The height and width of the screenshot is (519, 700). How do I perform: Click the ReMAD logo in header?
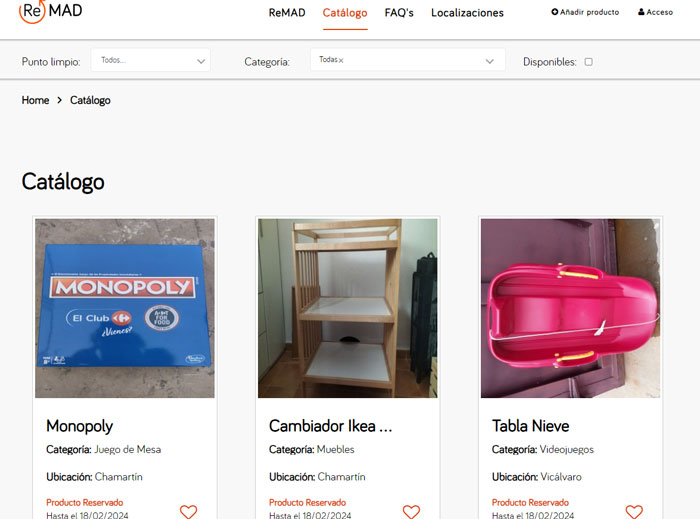[50, 11]
